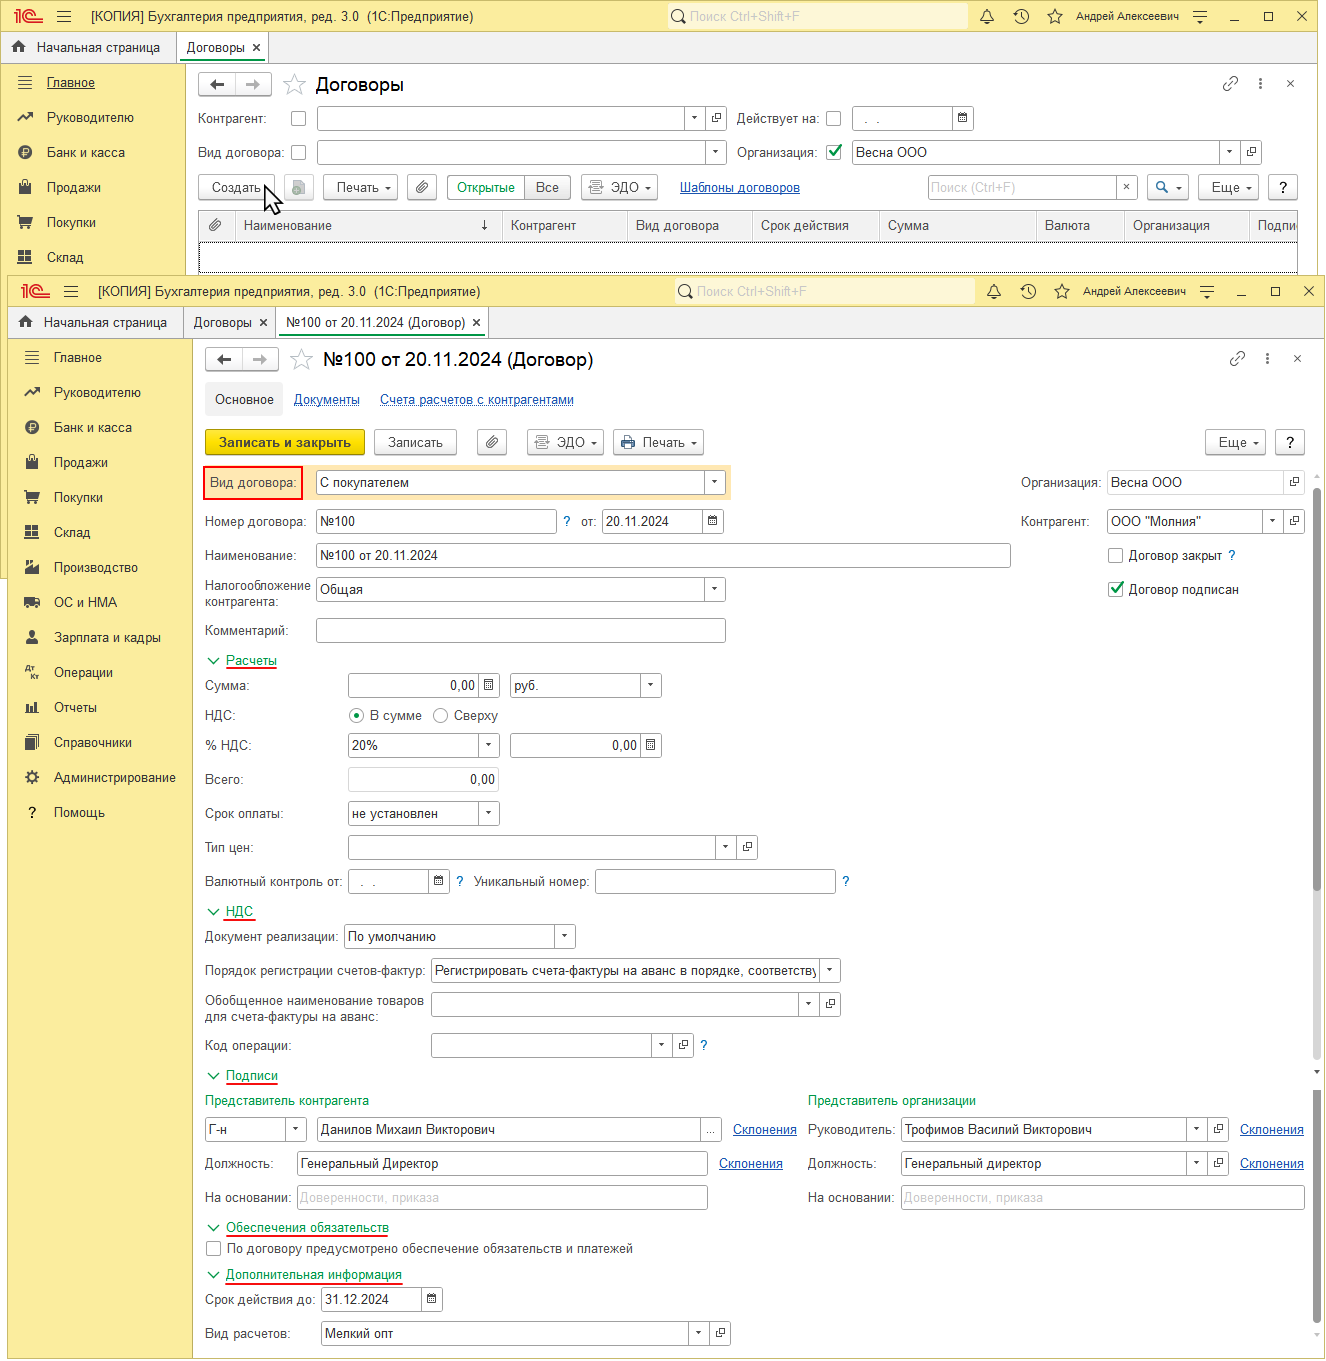Attach files using paperclip in contract form
1326x1361 pixels.
click(492, 442)
